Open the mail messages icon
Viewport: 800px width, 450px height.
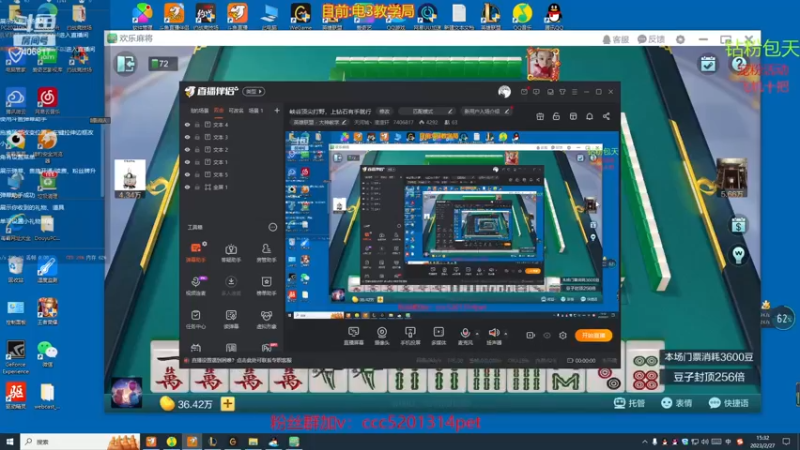524,92
